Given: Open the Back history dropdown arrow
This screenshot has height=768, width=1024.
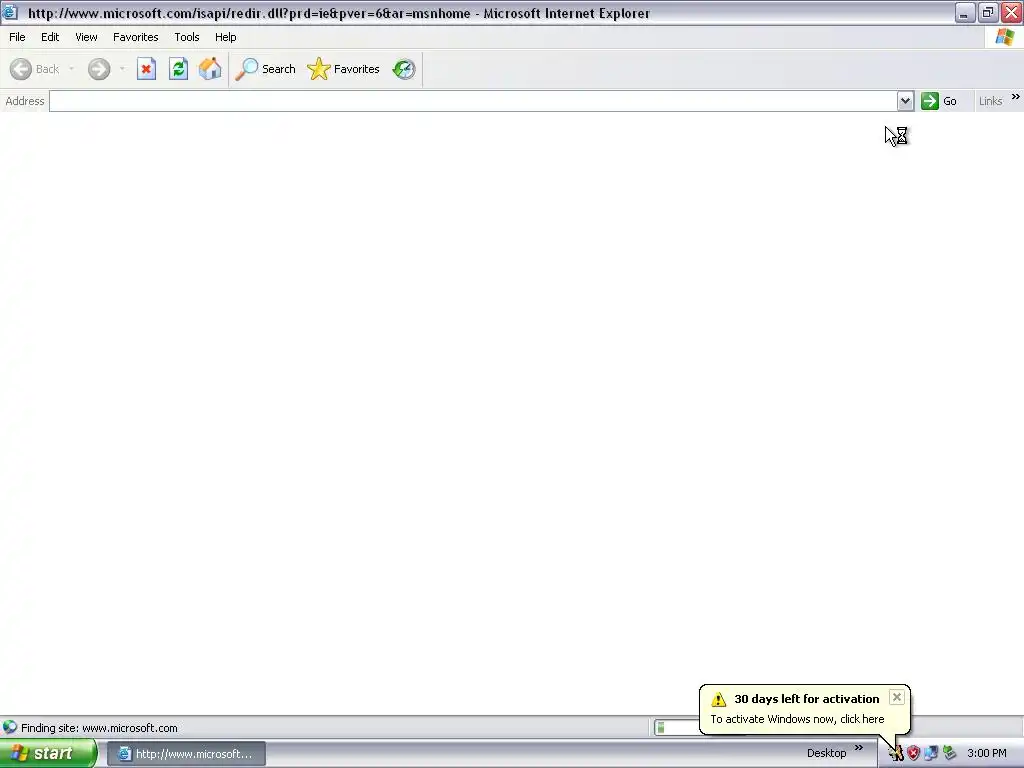Looking at the screenshot, I should pyautogui.click(x=71, y=69).
